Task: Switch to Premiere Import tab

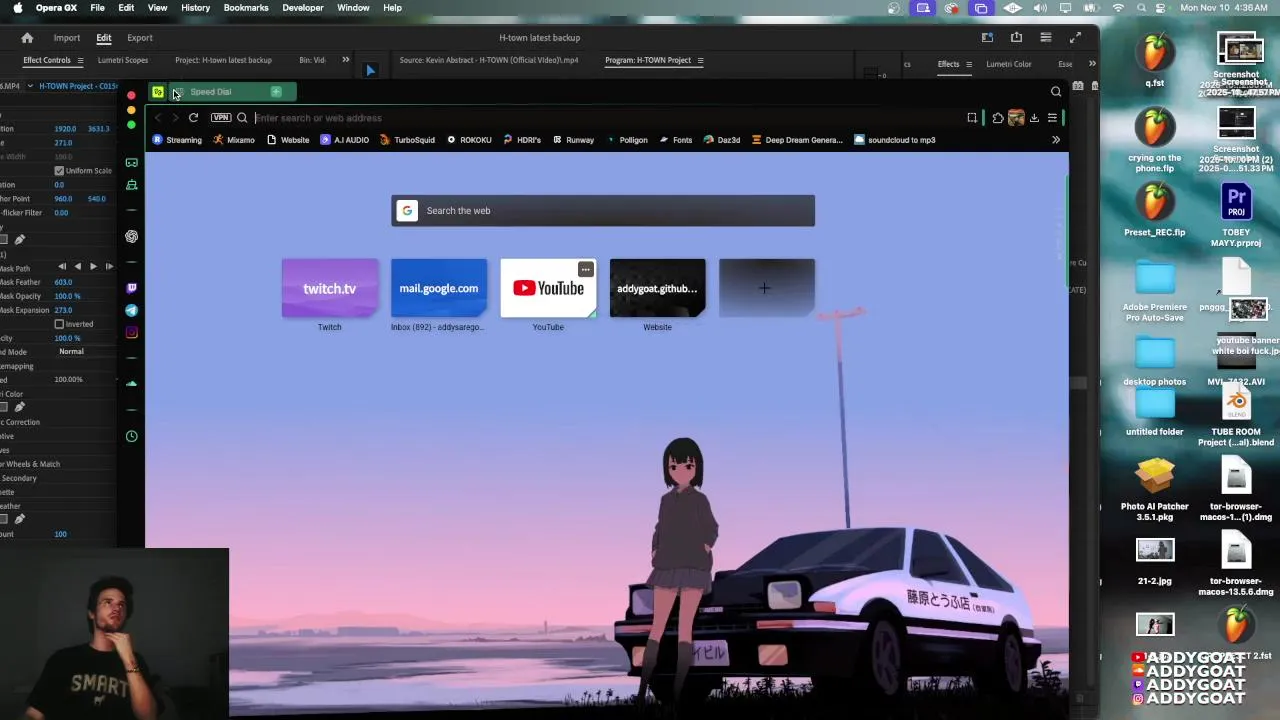Action: (67, 38)
